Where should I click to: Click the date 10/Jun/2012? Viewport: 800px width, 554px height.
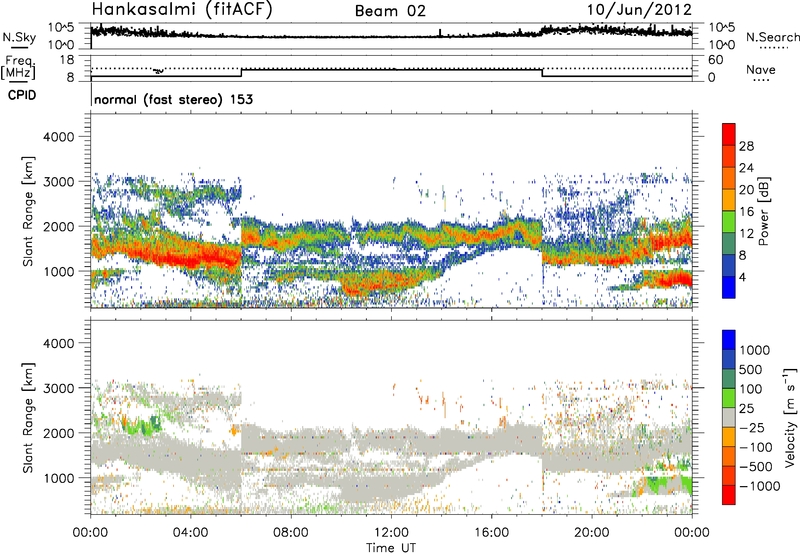tap(639, 10)
